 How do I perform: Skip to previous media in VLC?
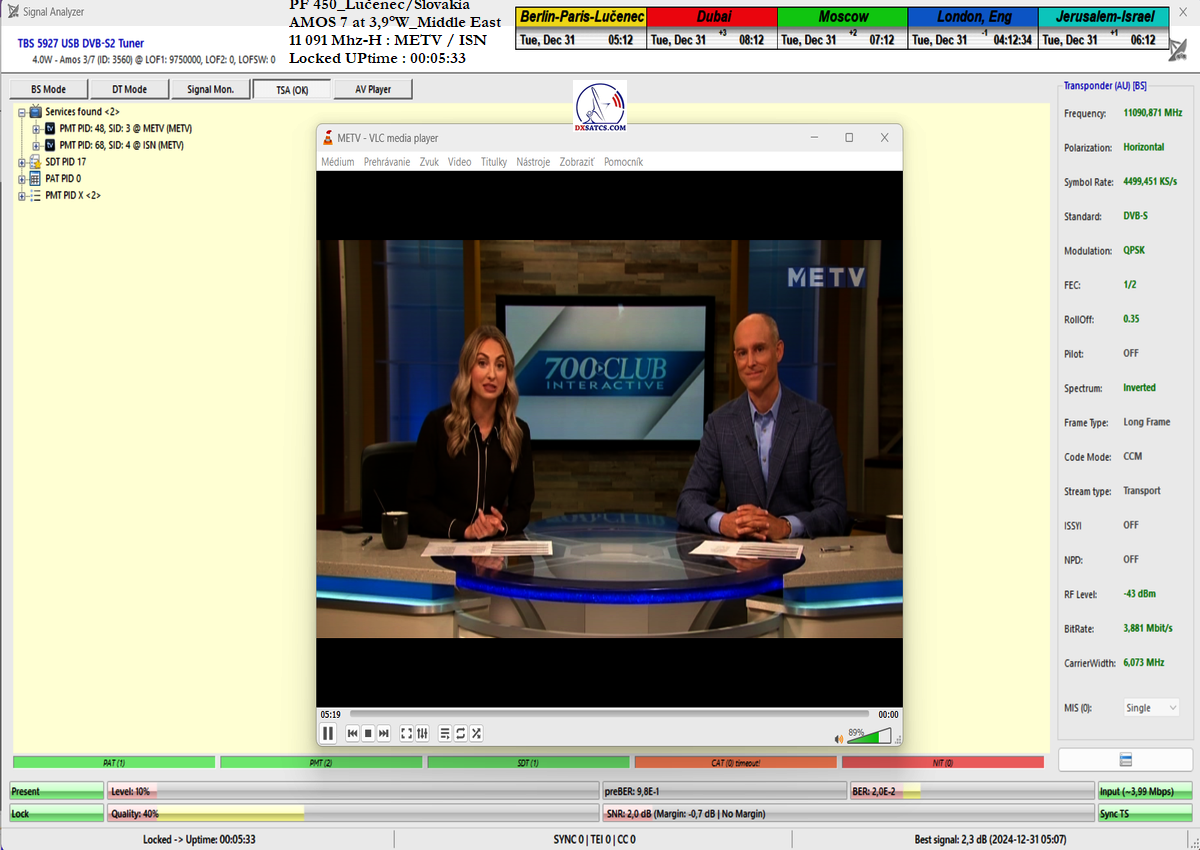(353, 733)
